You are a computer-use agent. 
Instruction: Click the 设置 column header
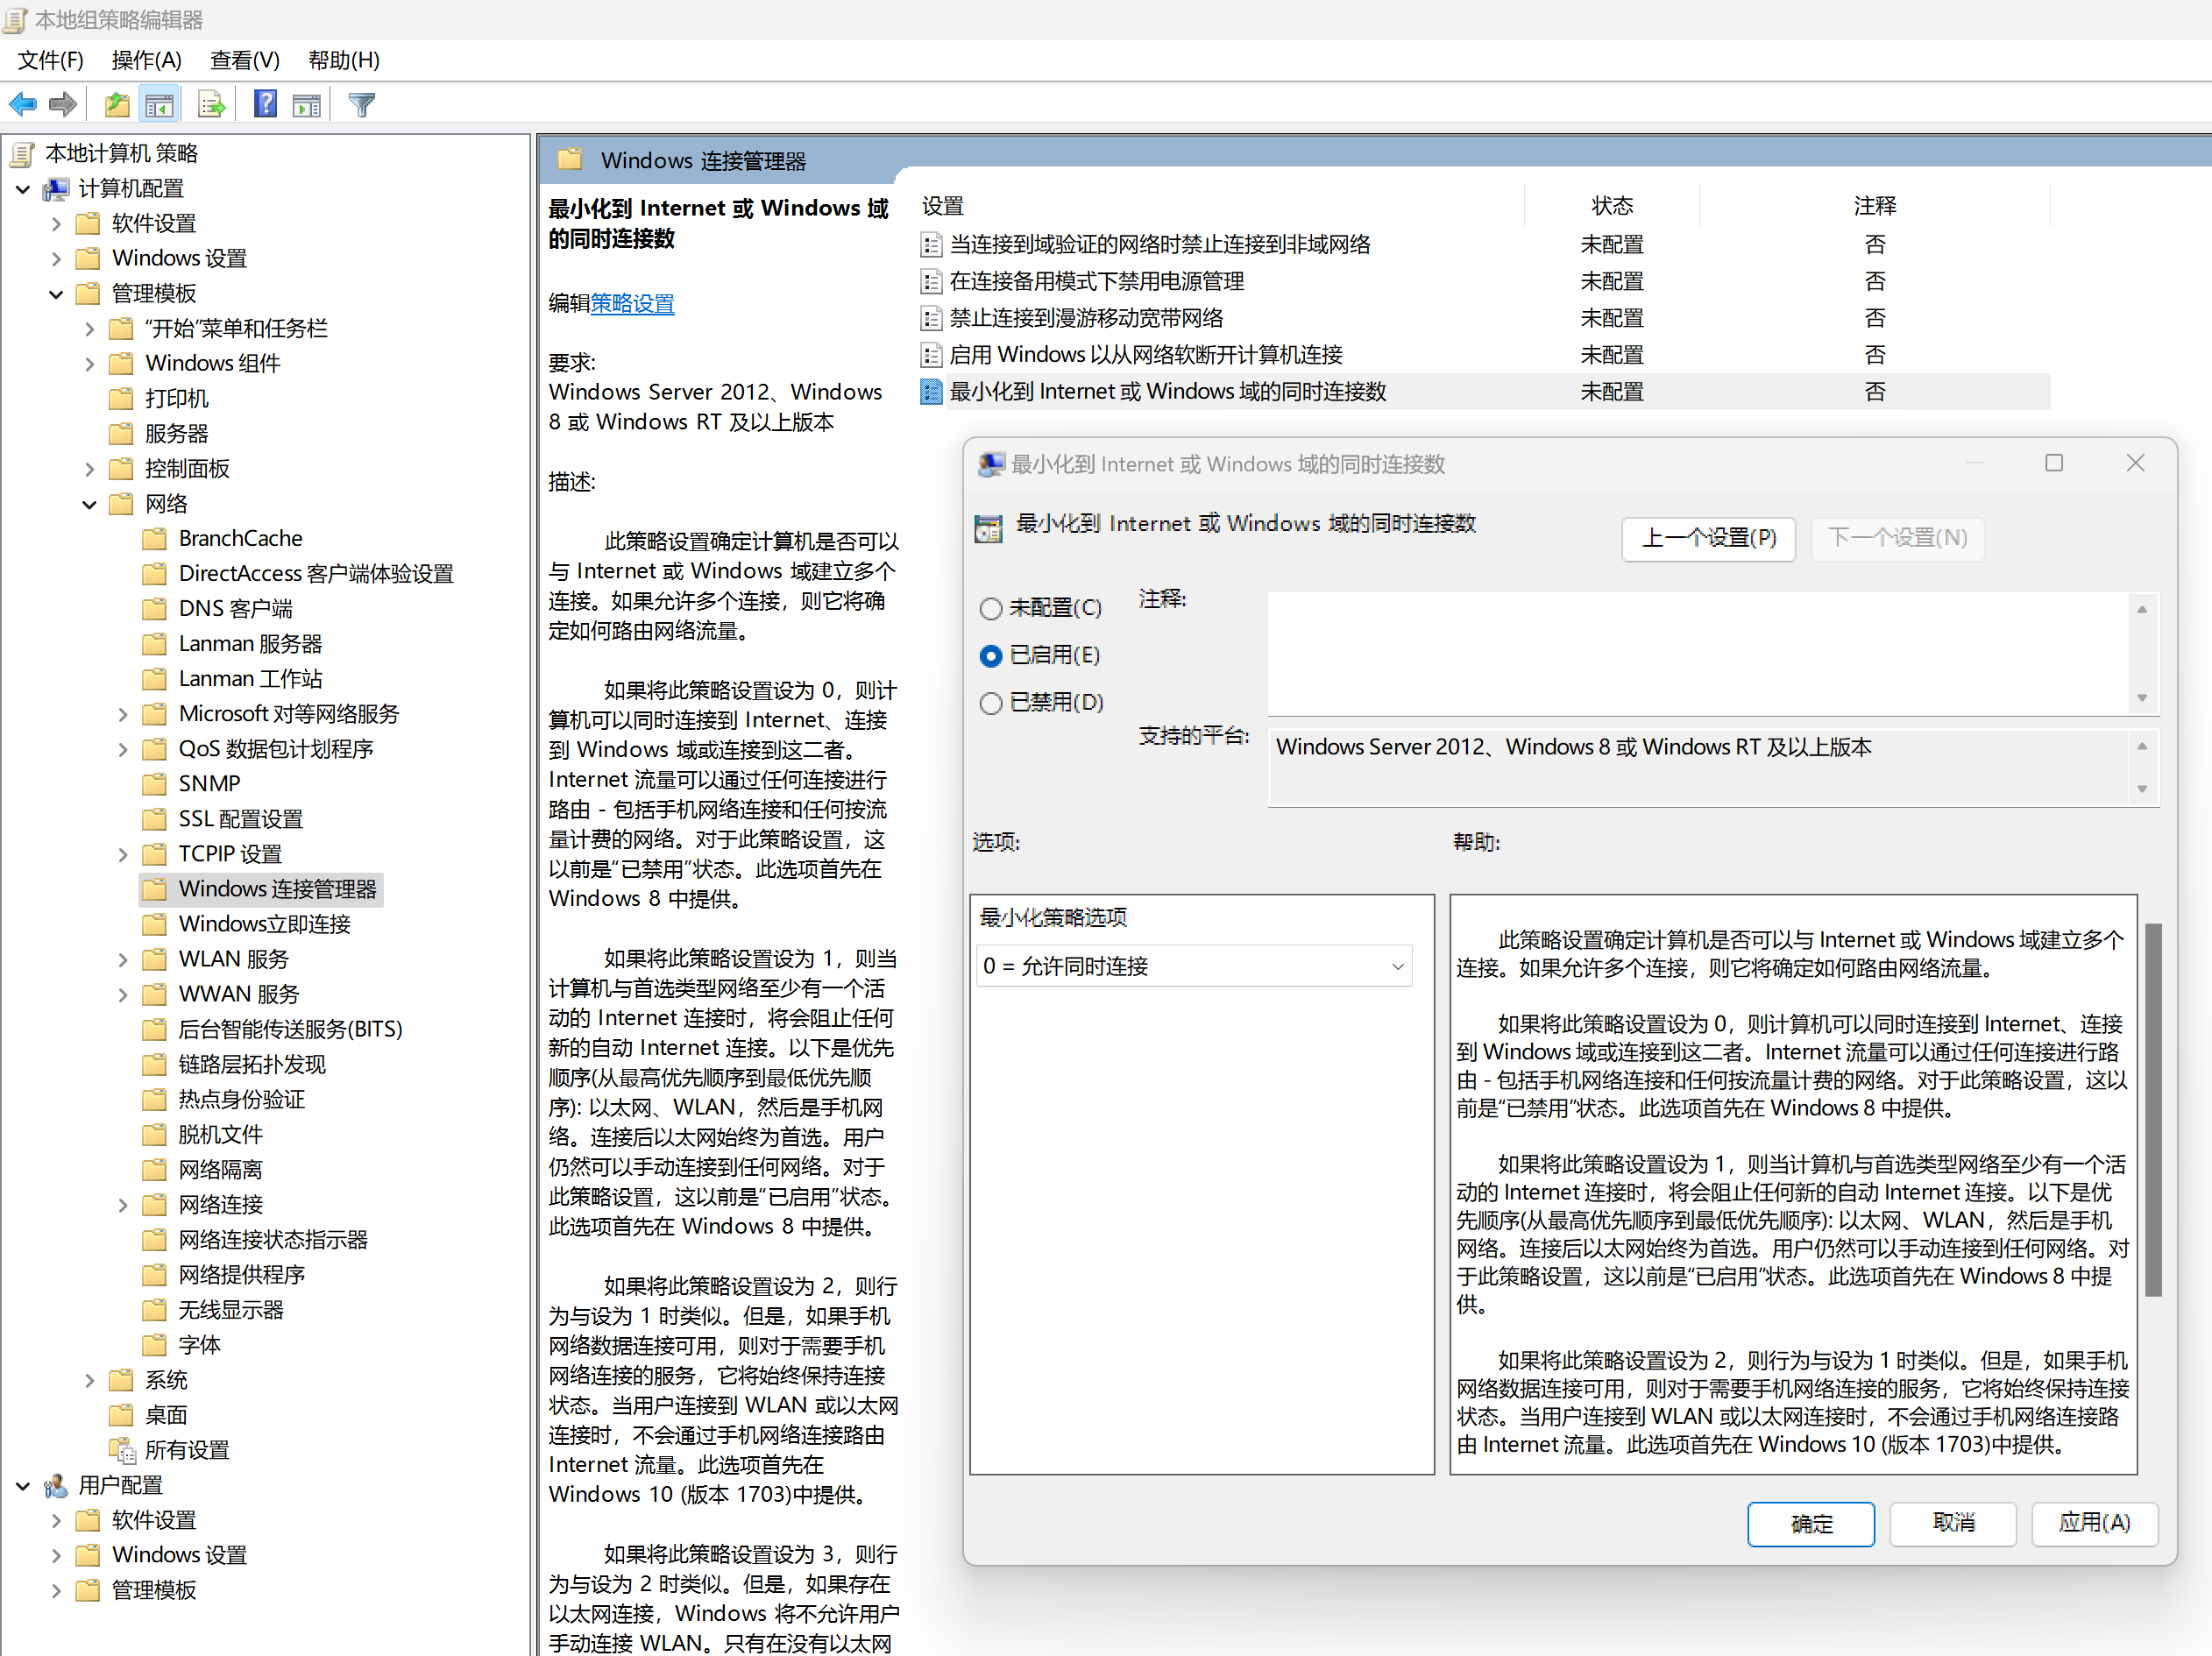1219,206
